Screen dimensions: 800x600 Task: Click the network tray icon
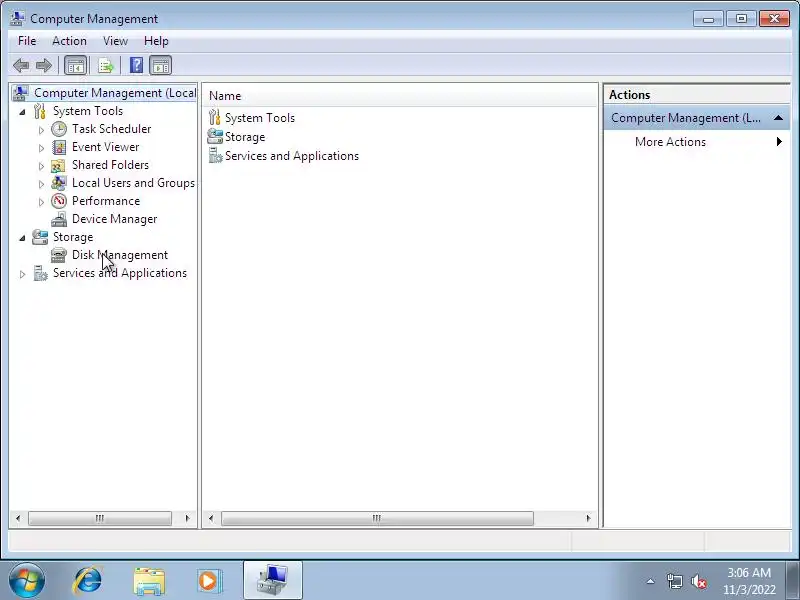tap(674, 581)
